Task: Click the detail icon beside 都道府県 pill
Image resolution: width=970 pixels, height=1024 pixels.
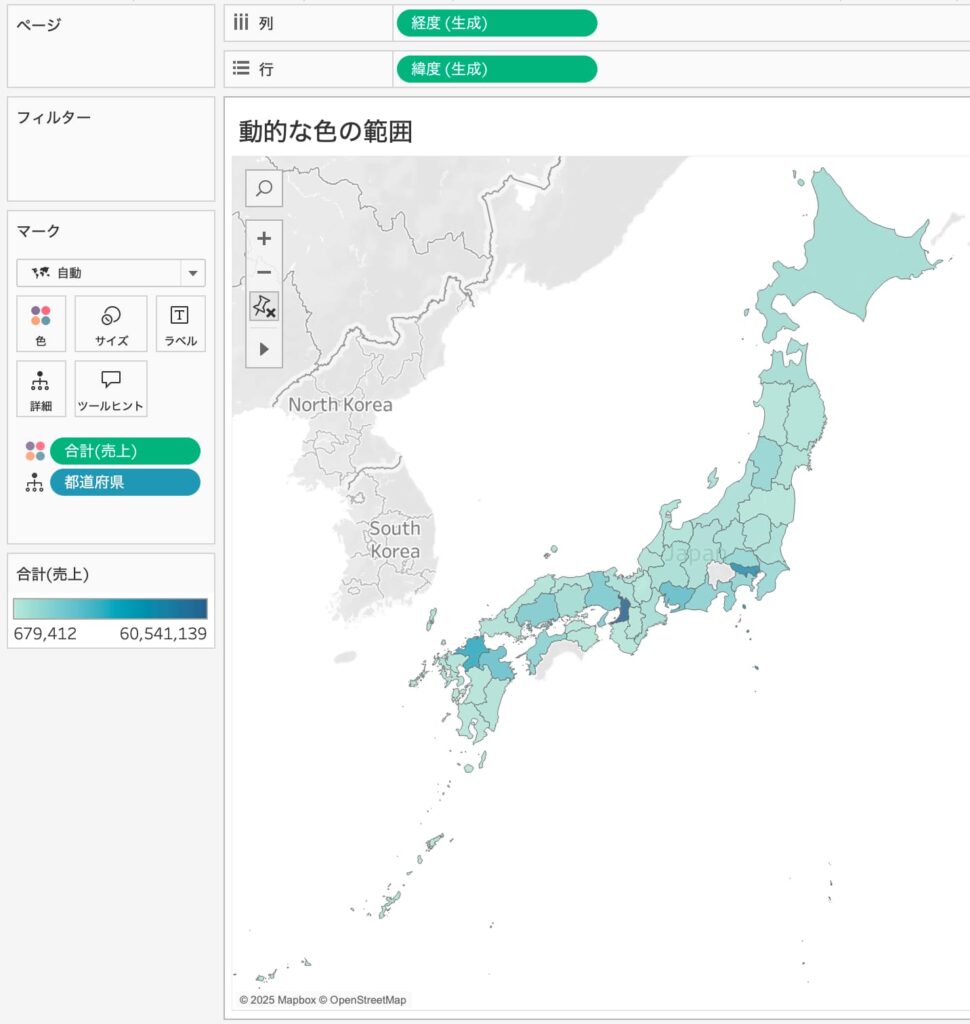Action: click(x=35, y=483)
